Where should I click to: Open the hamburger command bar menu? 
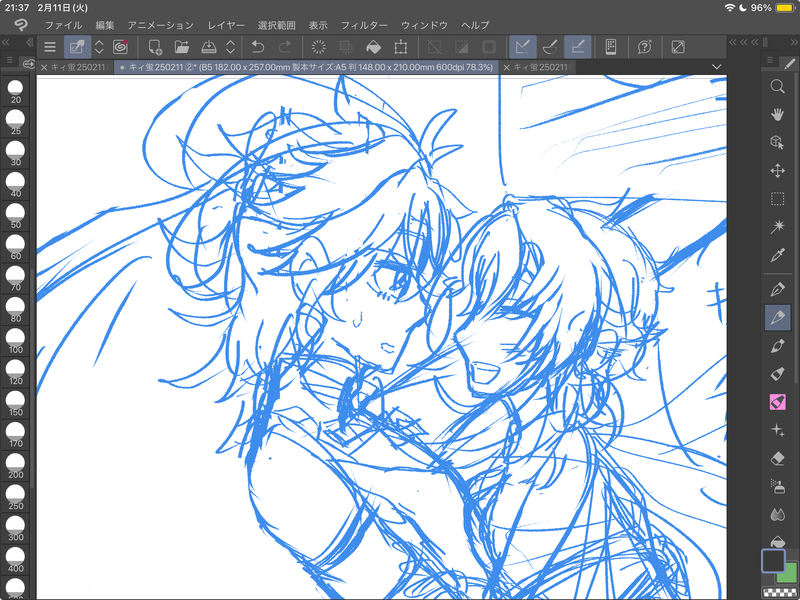[49, 47]
